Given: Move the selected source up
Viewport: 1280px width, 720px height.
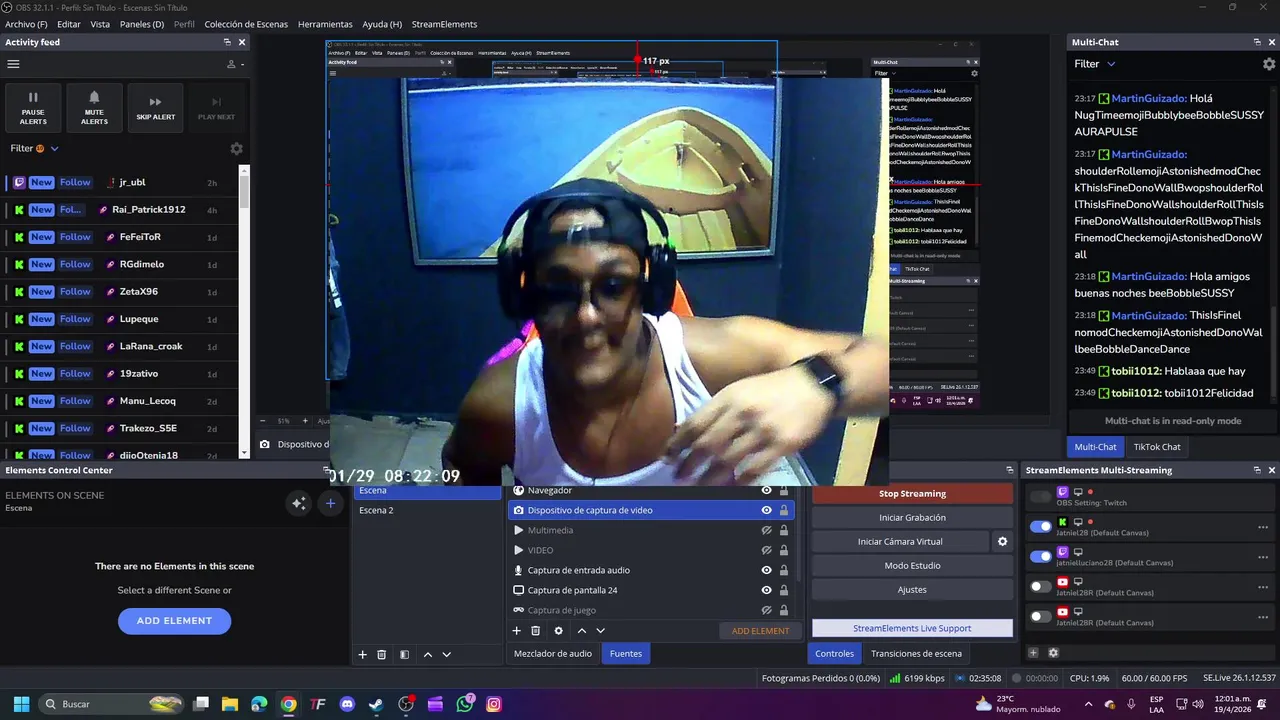Looking at the screenshot, I should coord(582,631).
